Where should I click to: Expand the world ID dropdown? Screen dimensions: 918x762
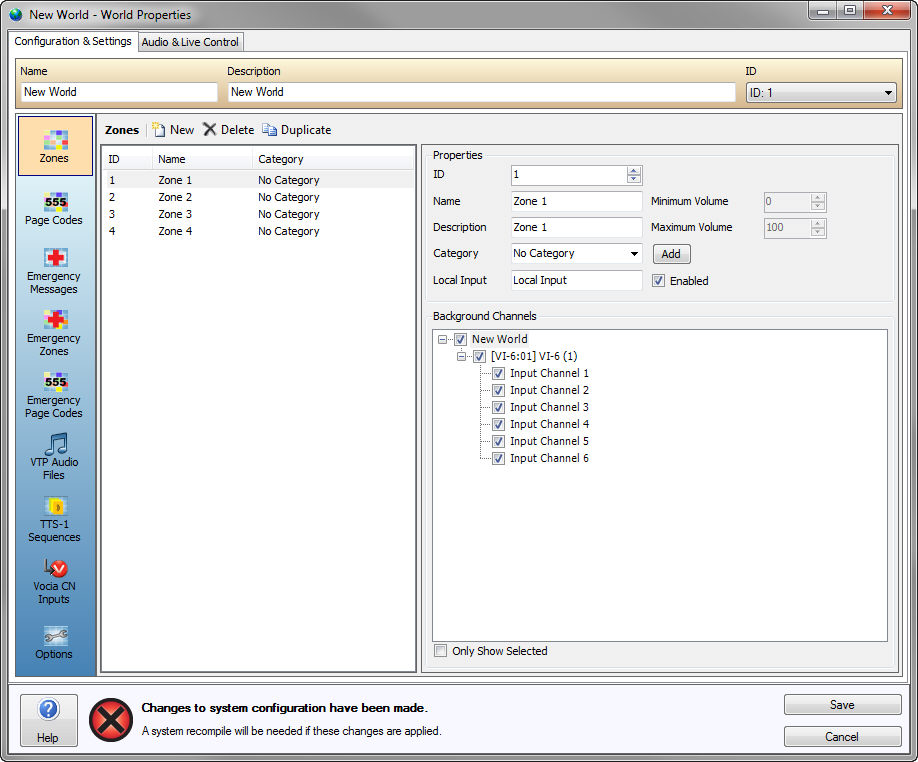887,93
